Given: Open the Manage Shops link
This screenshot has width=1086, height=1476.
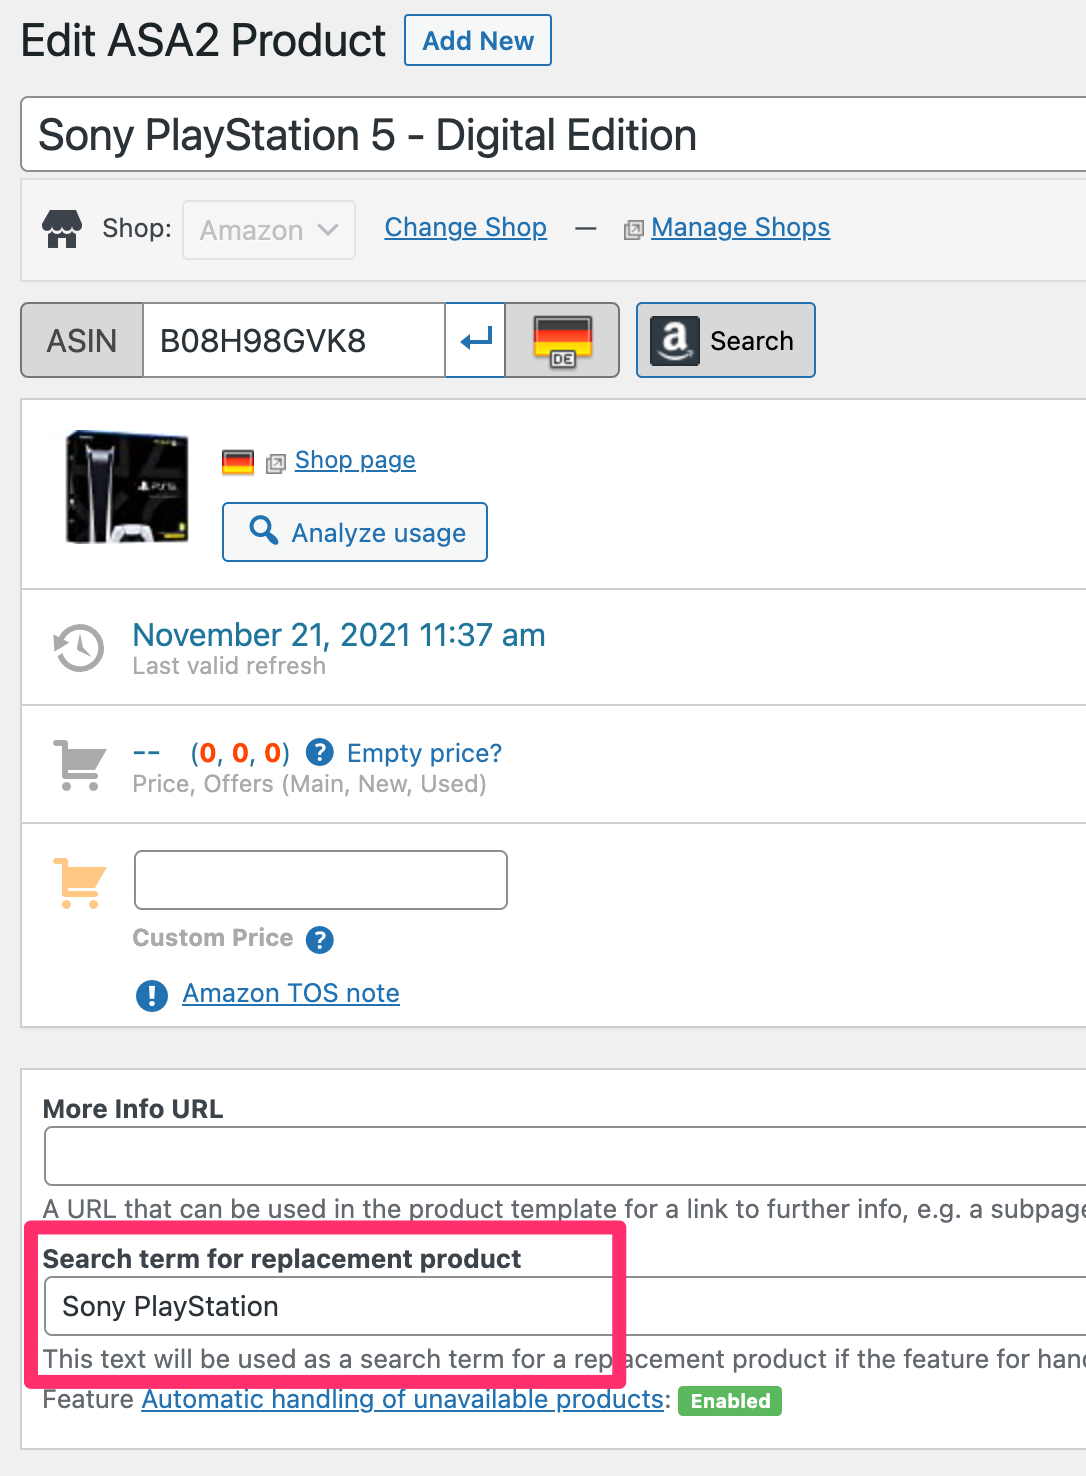Looking at the screenshot, I should point(739,228).
